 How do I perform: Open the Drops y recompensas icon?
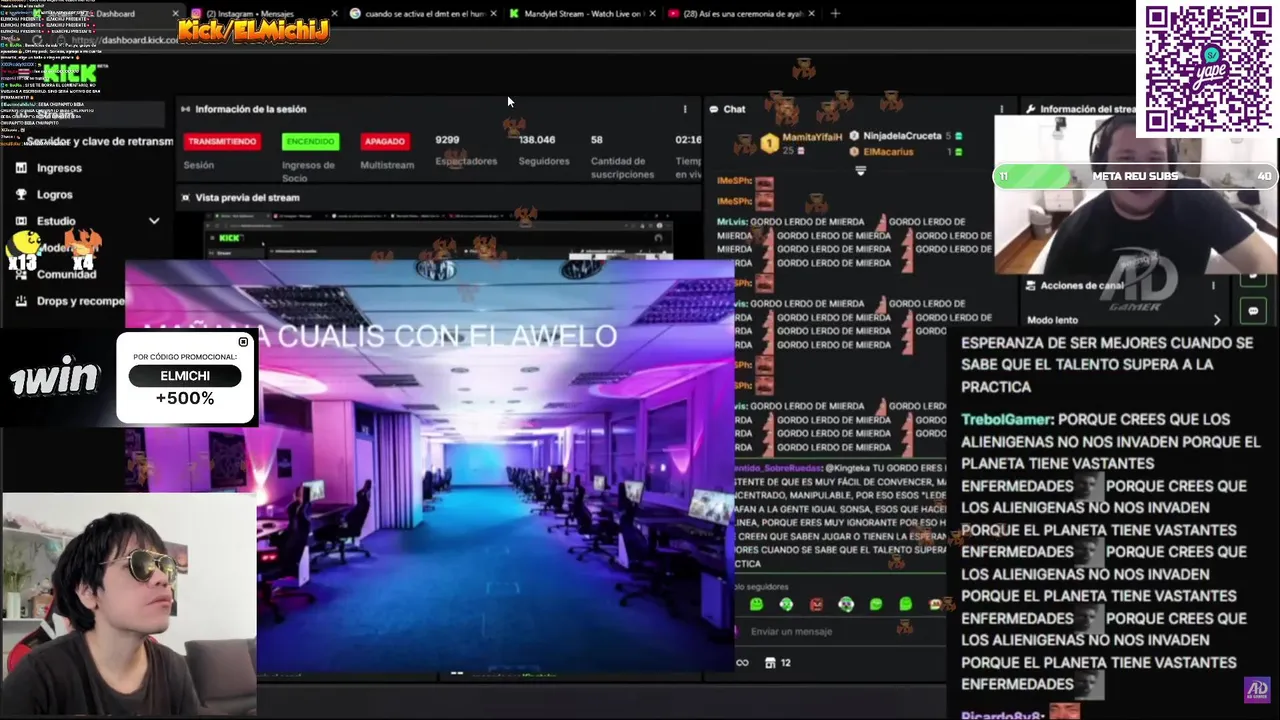click(x=21, y=301)
